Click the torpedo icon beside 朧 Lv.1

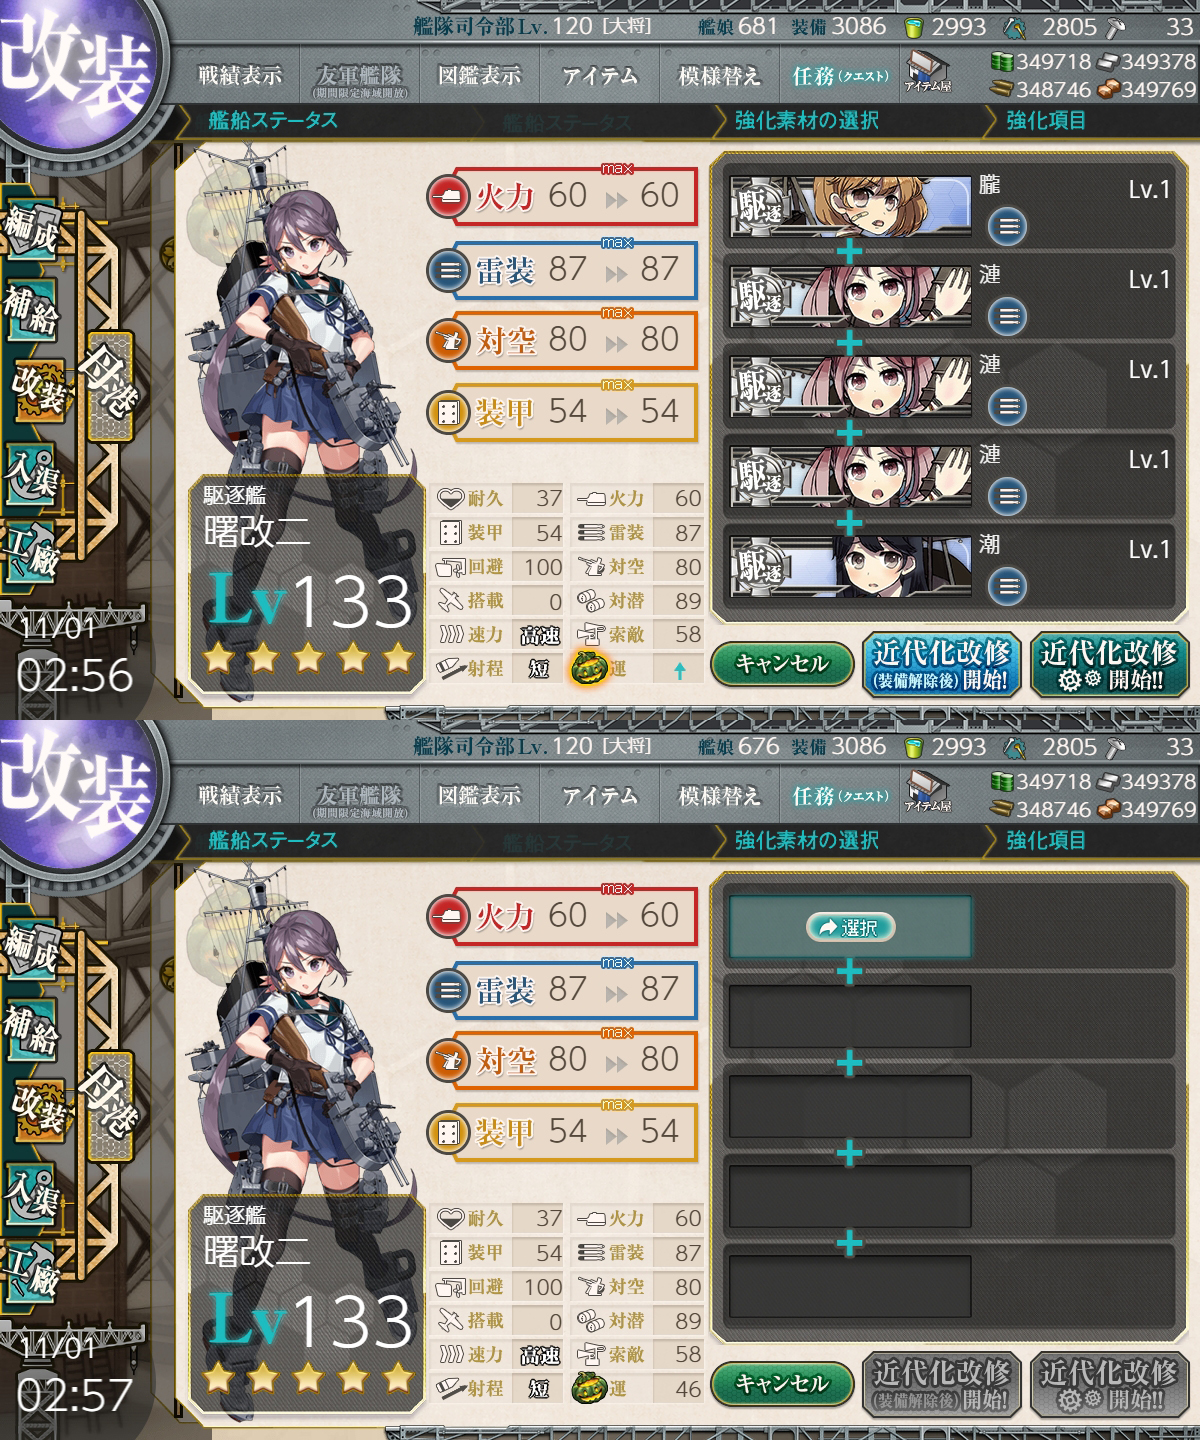pyautogui.click(x=1008, y=227)
